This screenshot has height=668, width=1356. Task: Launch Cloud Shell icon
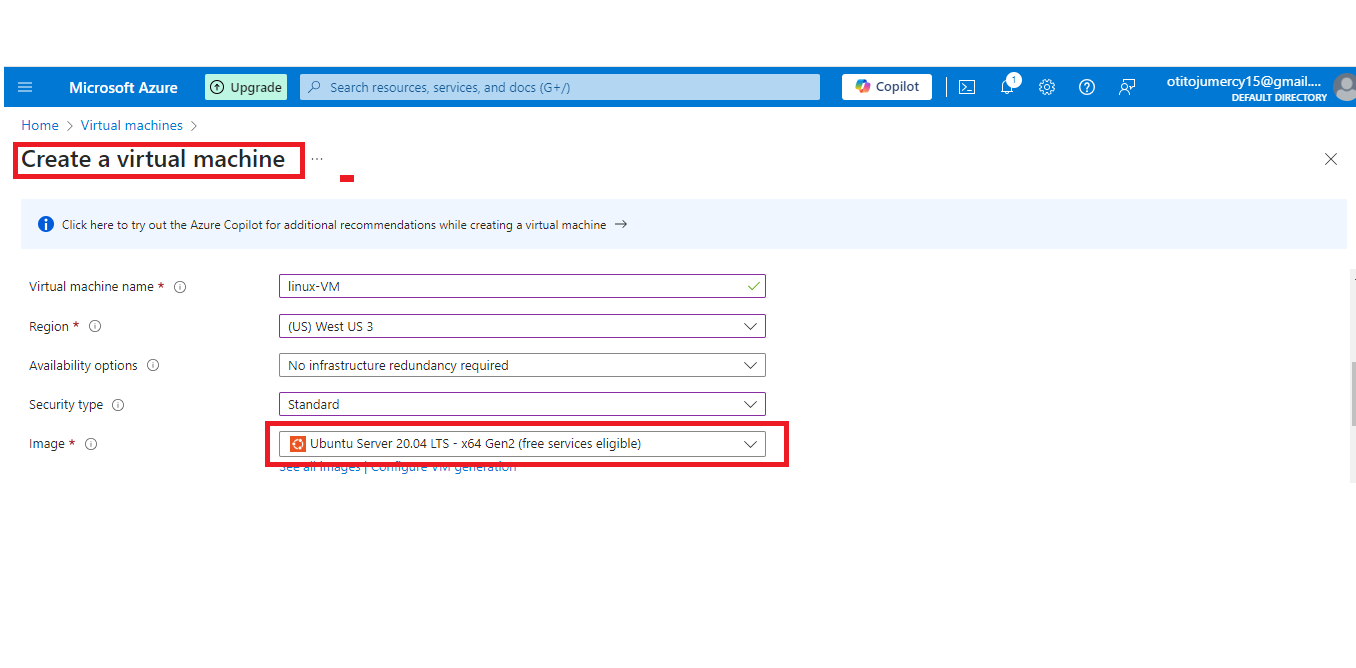click(x=967, y=87)
